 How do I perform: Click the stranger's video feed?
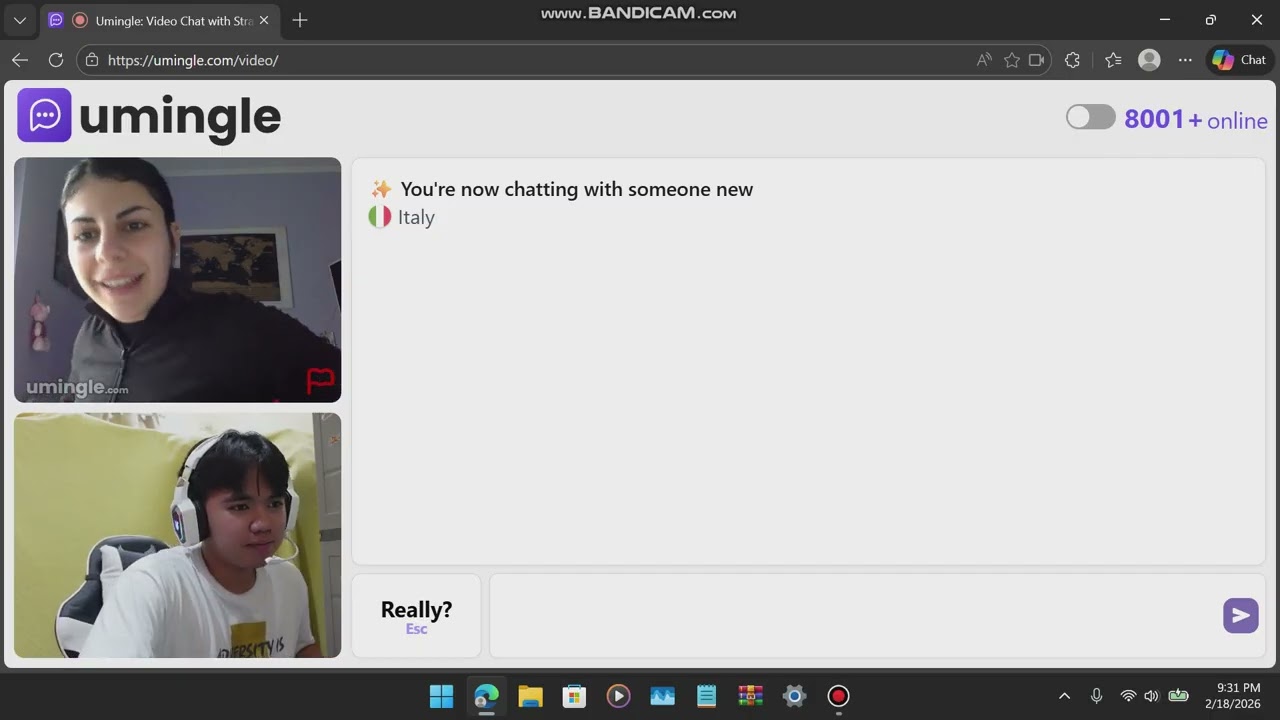click(177, 280)
